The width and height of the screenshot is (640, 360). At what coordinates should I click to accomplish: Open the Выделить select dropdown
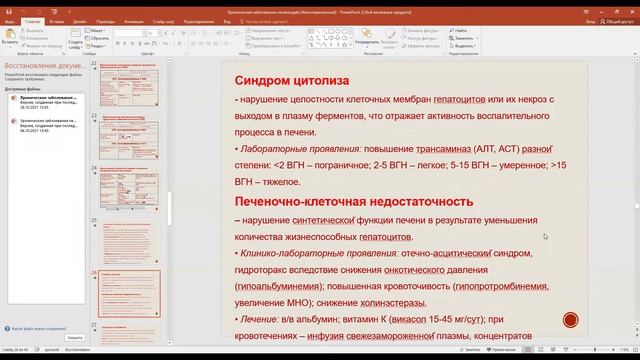point(463,46)
